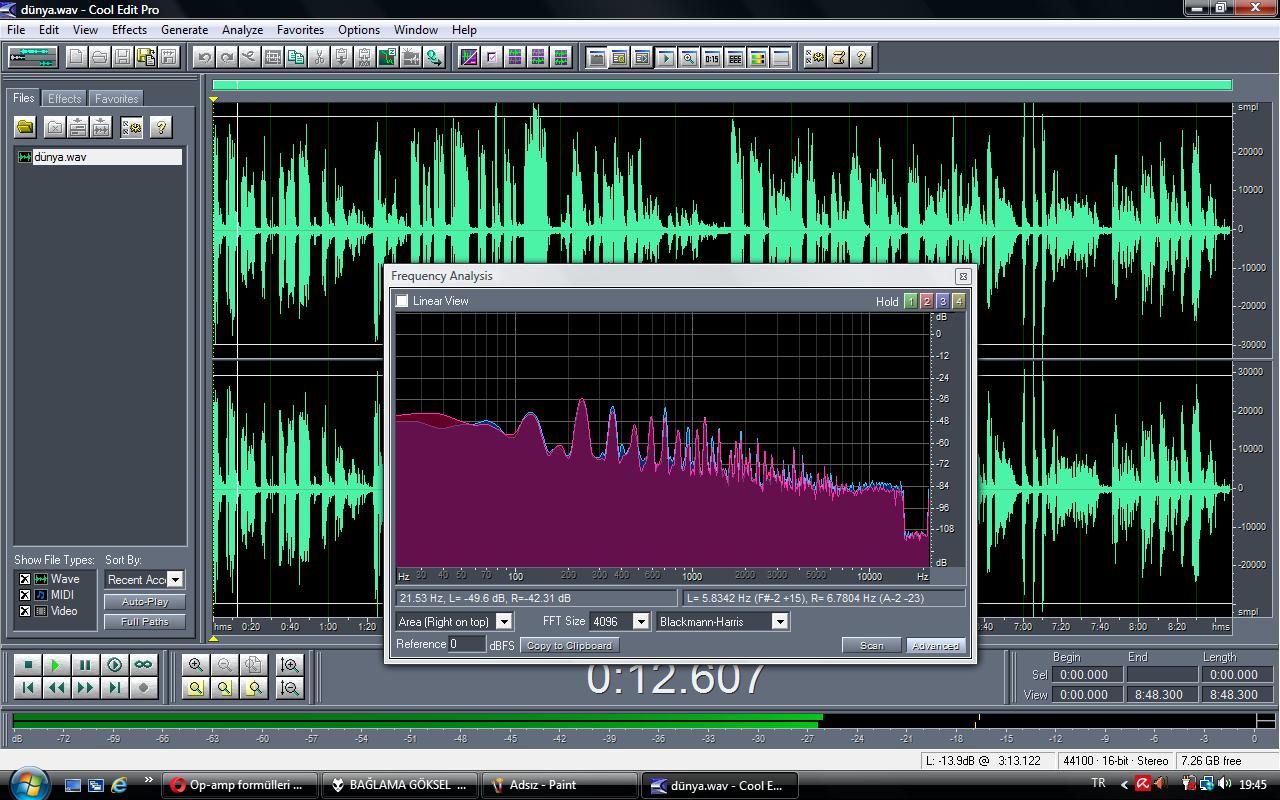The width and height of the screenshot is (1280, 800).
Task: Click the Stop transport button
Action: coord(28,665)
